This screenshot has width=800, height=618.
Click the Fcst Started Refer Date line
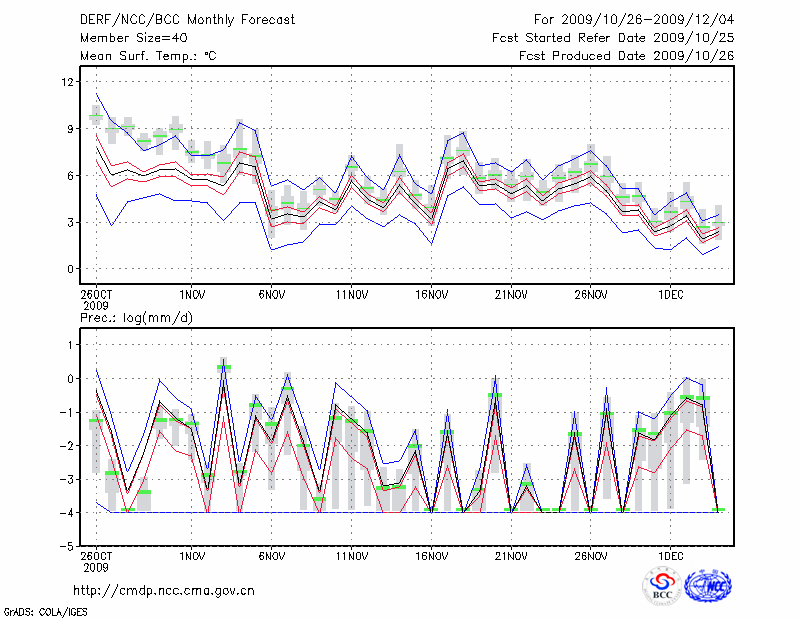613,37
